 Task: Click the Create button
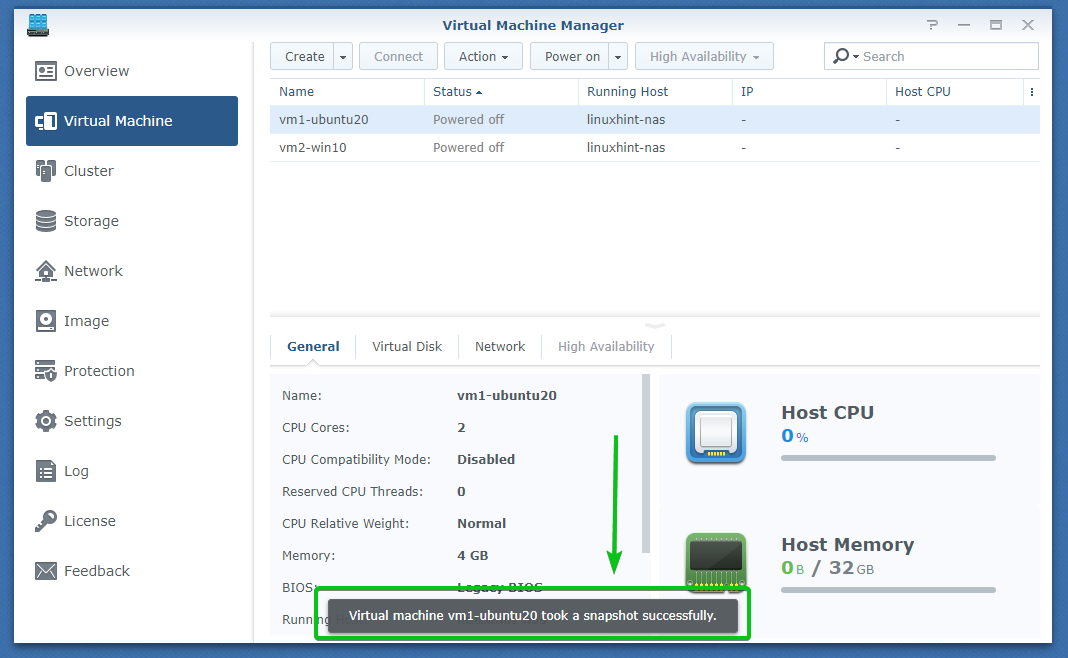[304, 57]
